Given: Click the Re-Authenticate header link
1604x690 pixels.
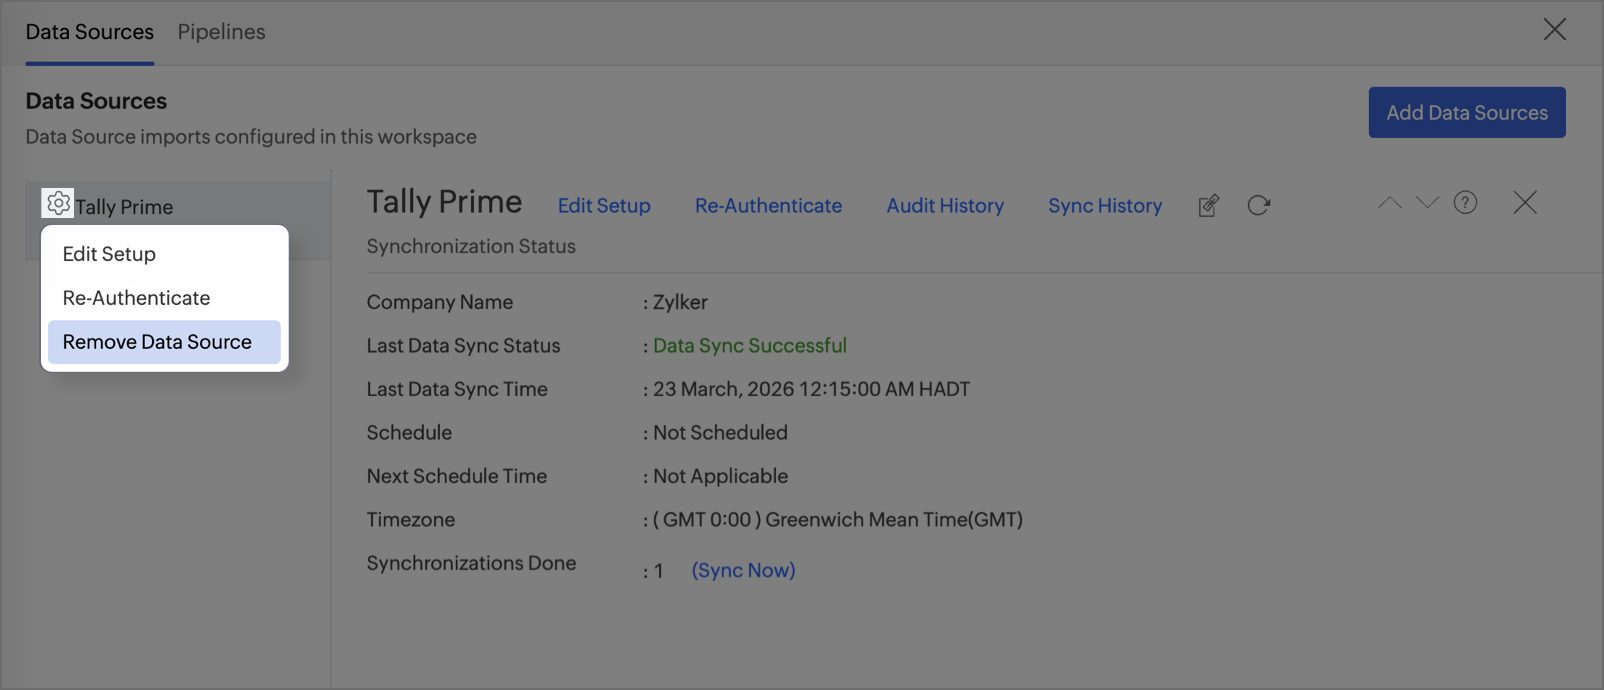Looking at the screenshot, I should click(768, 206).
